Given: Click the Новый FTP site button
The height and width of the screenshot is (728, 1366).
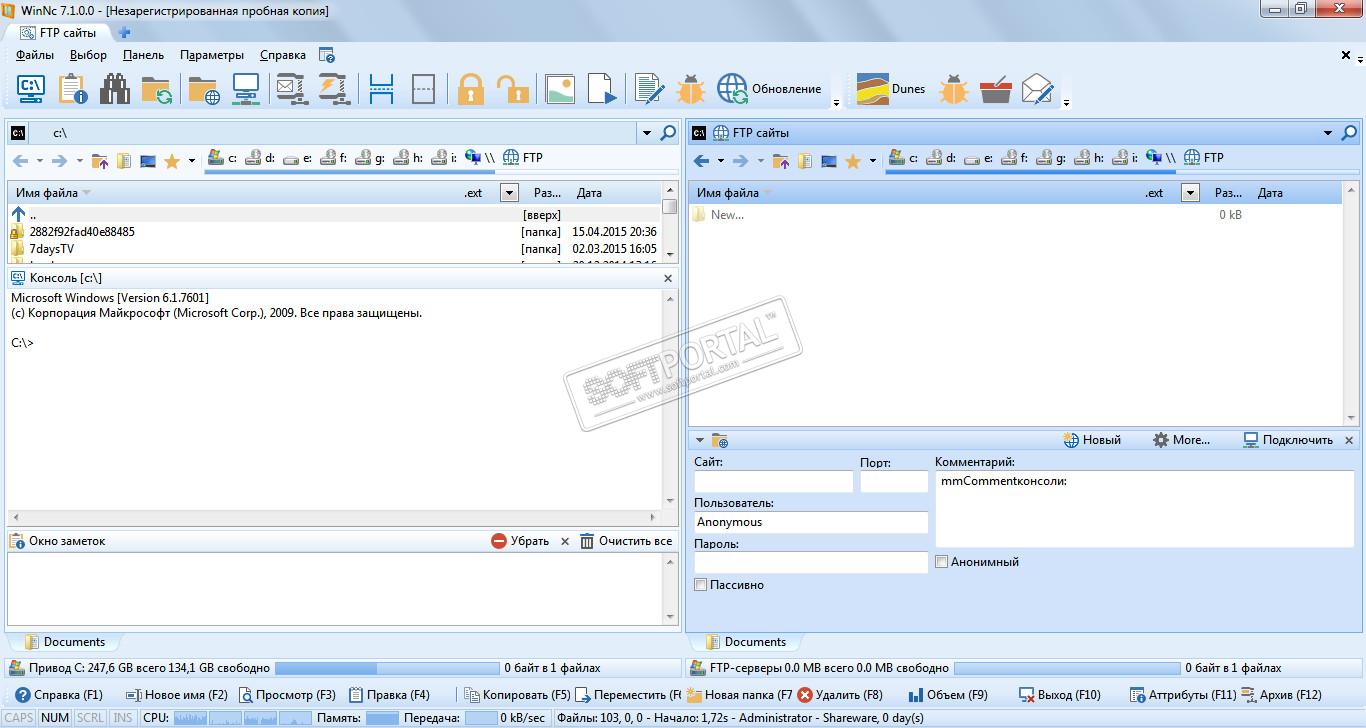Looking at the screenshot, I should (1092, 440).
